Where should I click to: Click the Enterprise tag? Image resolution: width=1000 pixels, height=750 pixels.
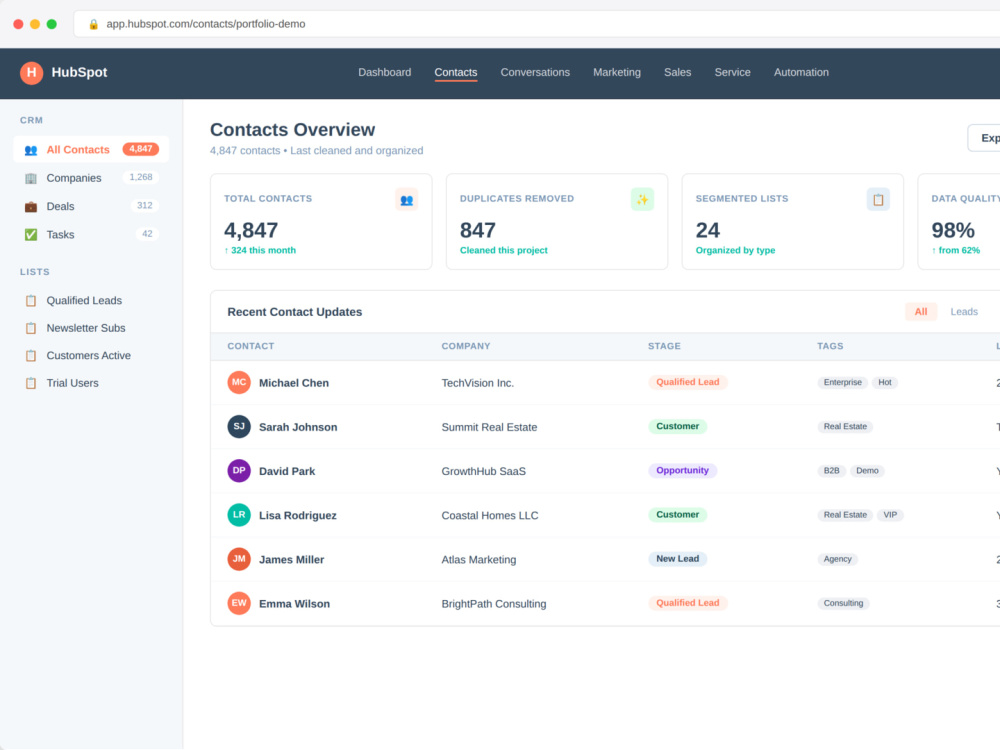(x=842, y=383)
